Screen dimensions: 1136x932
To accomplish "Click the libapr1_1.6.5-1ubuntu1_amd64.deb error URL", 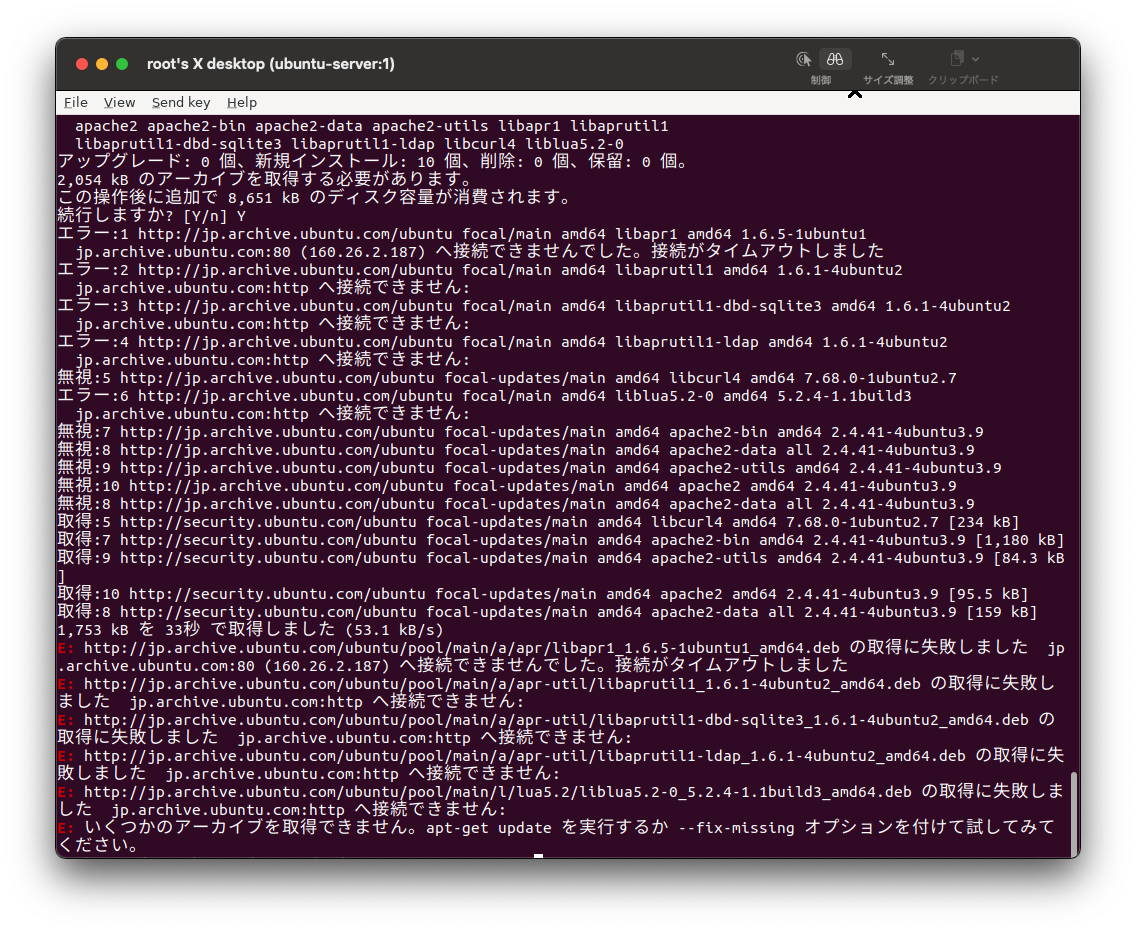I will [x=462, y=648].
